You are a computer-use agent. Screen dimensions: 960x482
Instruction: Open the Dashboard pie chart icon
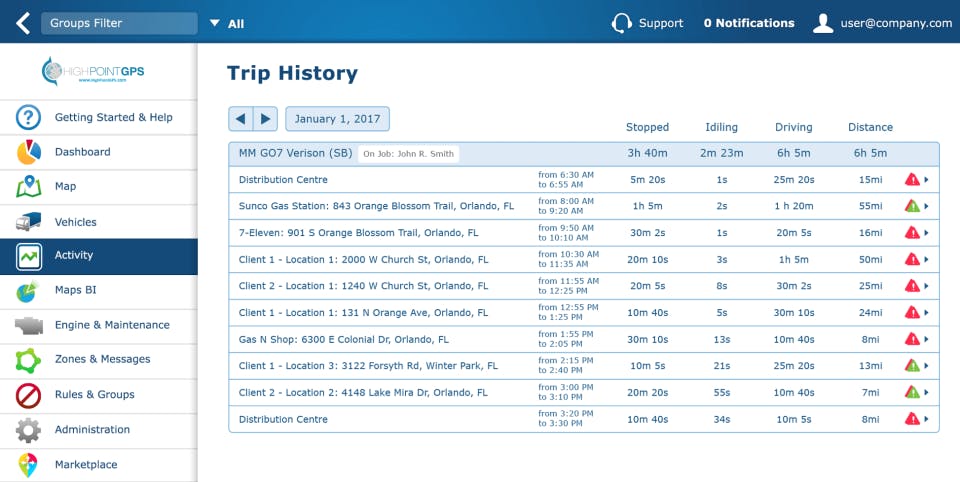28,152
